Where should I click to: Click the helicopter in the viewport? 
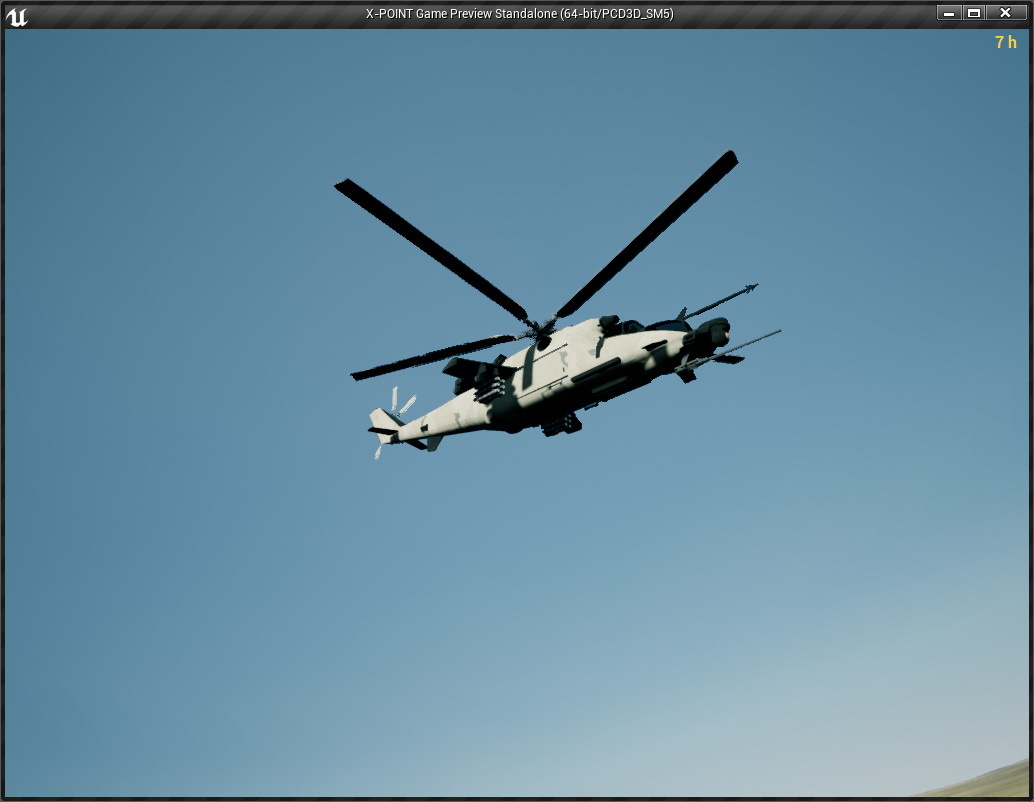(557, 371)
